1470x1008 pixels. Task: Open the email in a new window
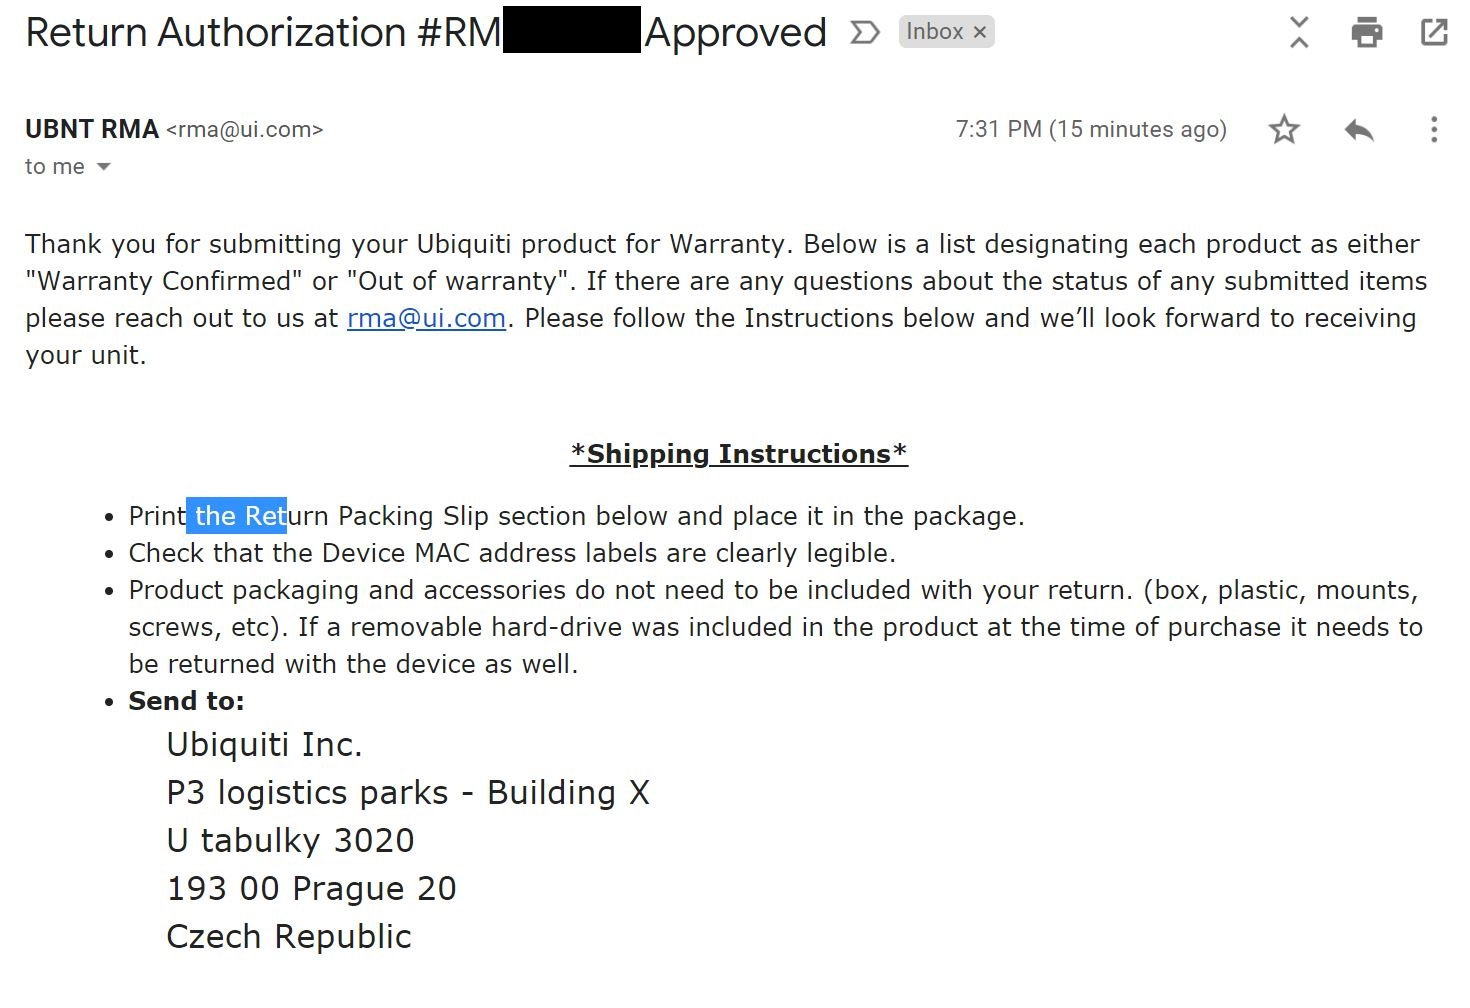[x=1434, y=32]
